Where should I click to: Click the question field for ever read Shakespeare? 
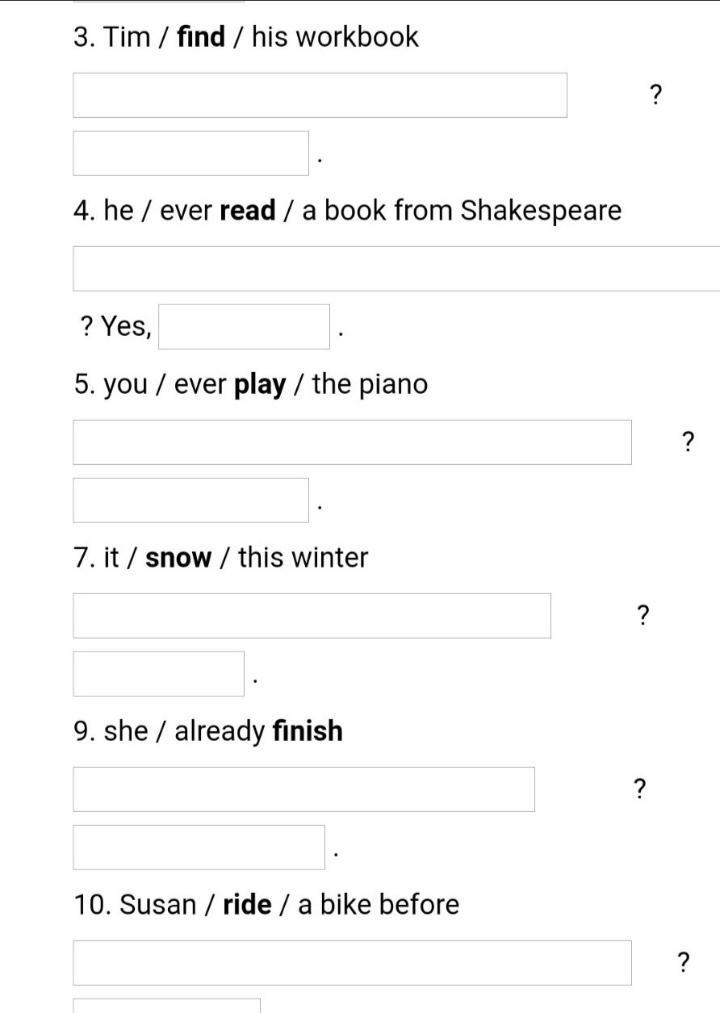point(396,269)
